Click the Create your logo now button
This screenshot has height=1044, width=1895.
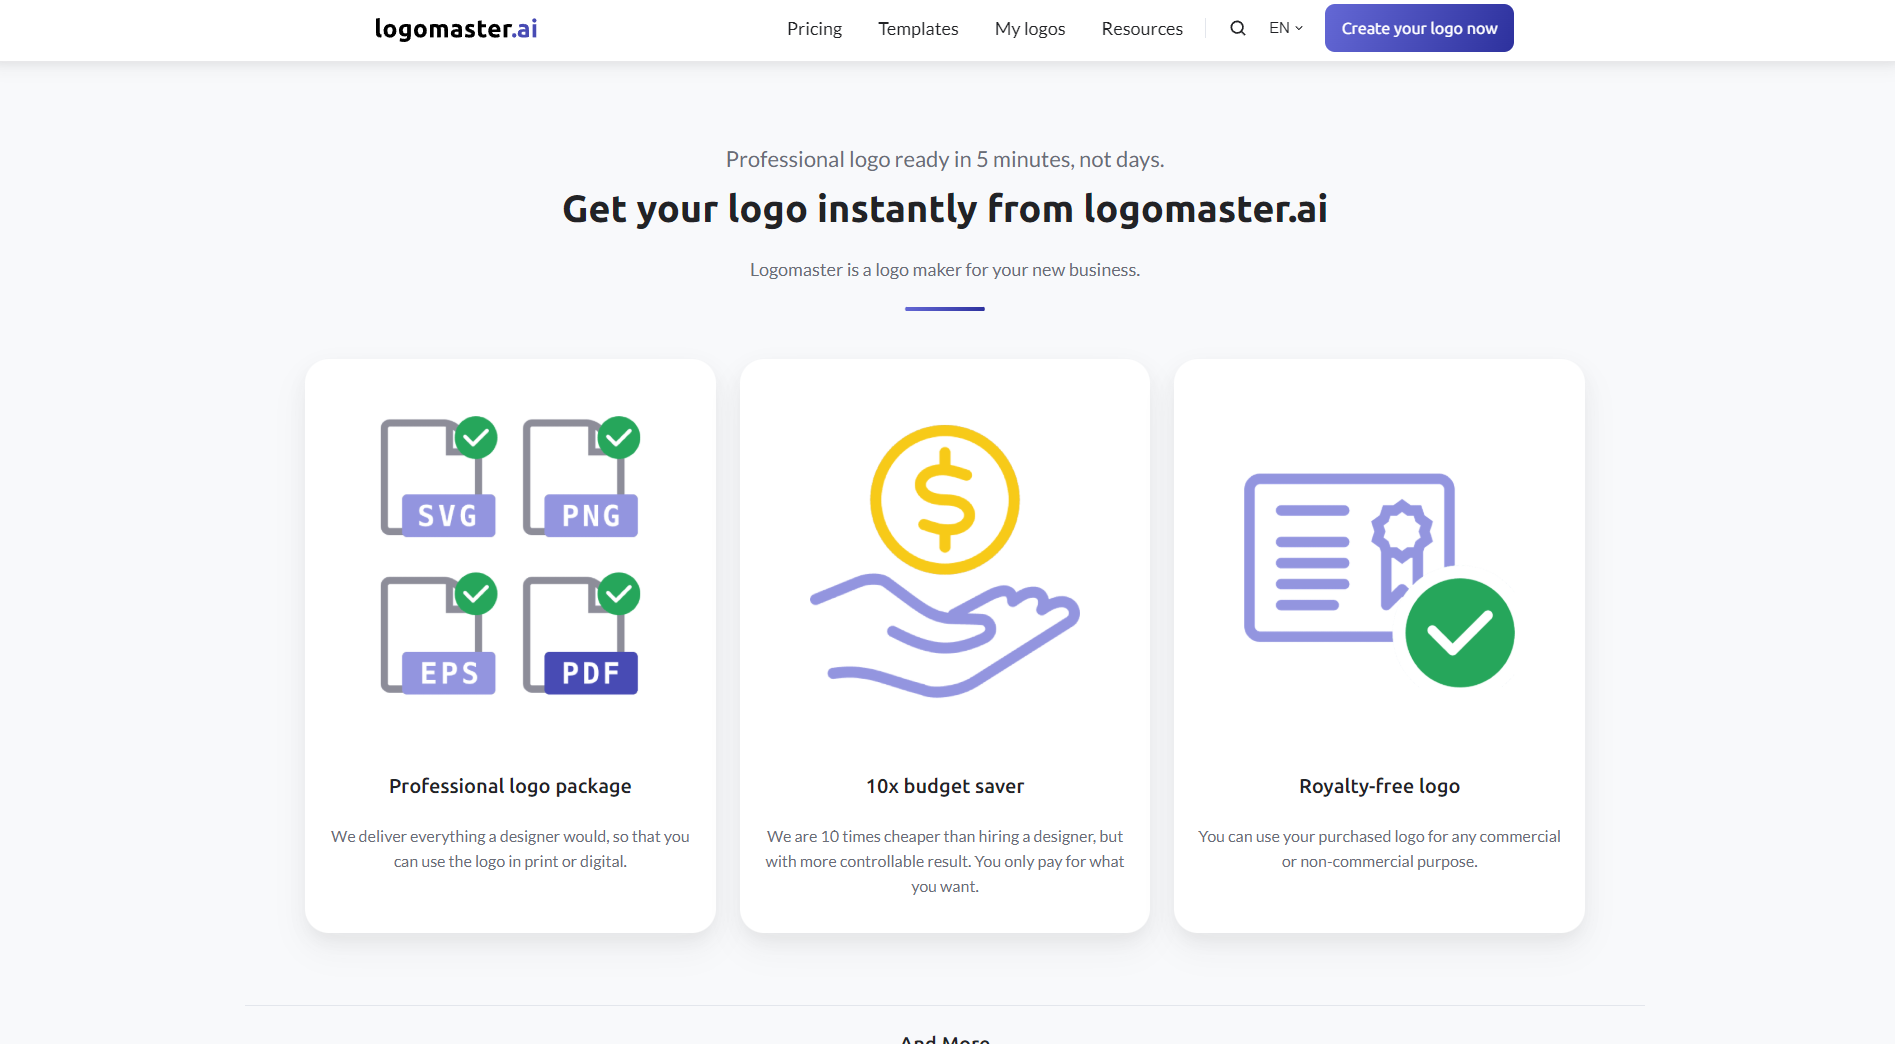(x=1418, y=27)
